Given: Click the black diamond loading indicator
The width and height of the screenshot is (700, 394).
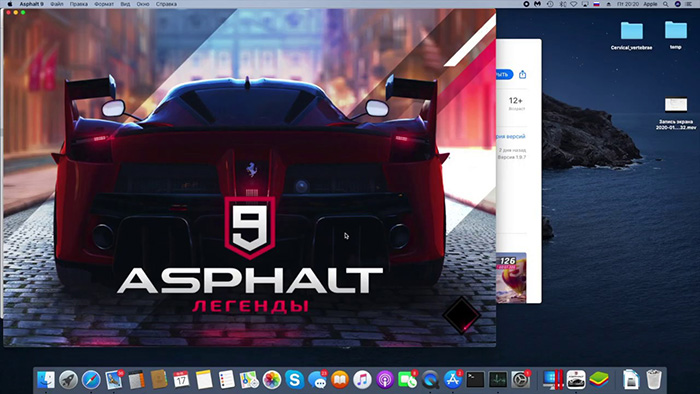Looking at the screenshot, I should point(462,315).
